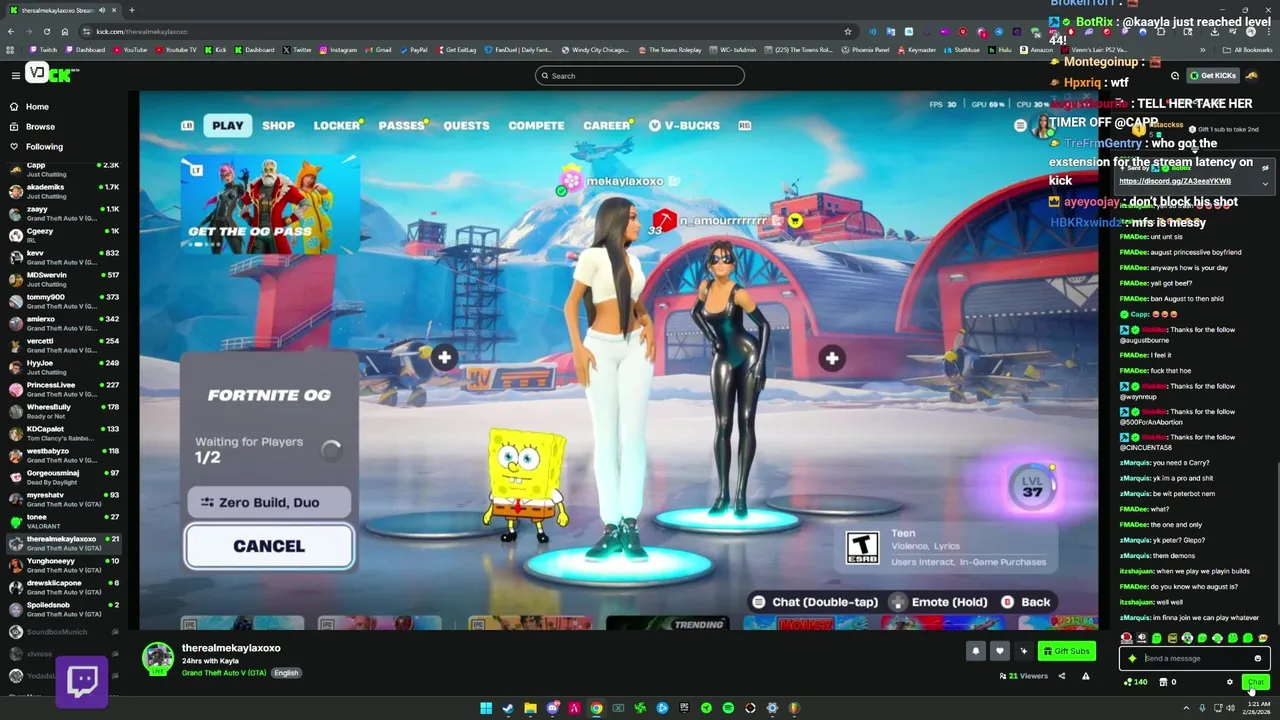Click the Get KICKs button
The width and height of the screenshot is (1280, 720).
[x=1214, y=76]
